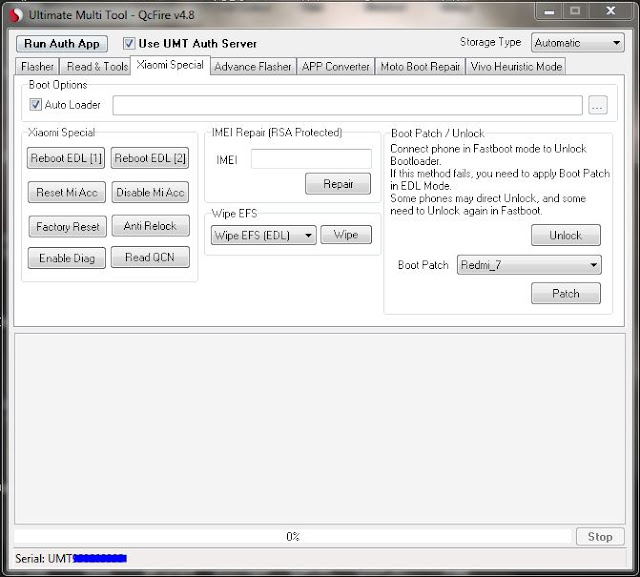Click Disable Mi Acc button
Viewport: 640px width, 577px height.
[150, 192]
